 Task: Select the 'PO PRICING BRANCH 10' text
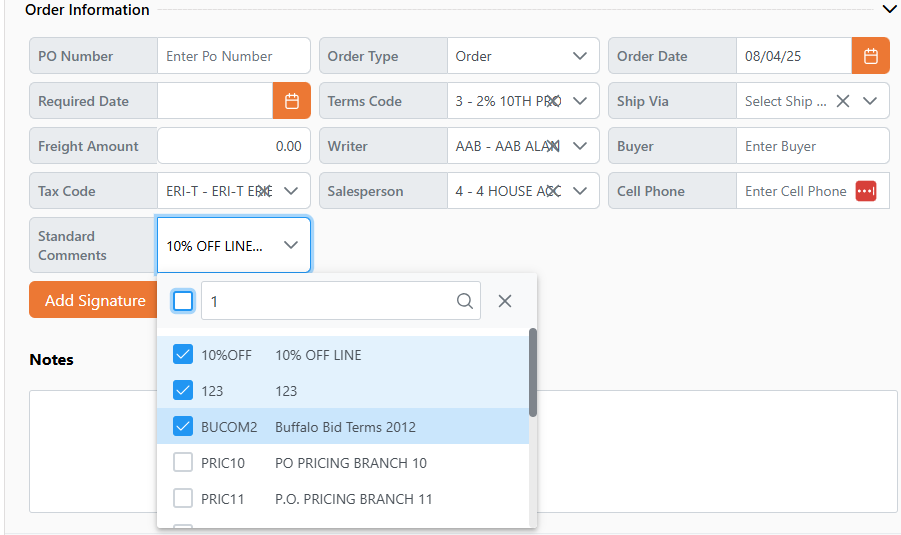[x=351, y=463]
